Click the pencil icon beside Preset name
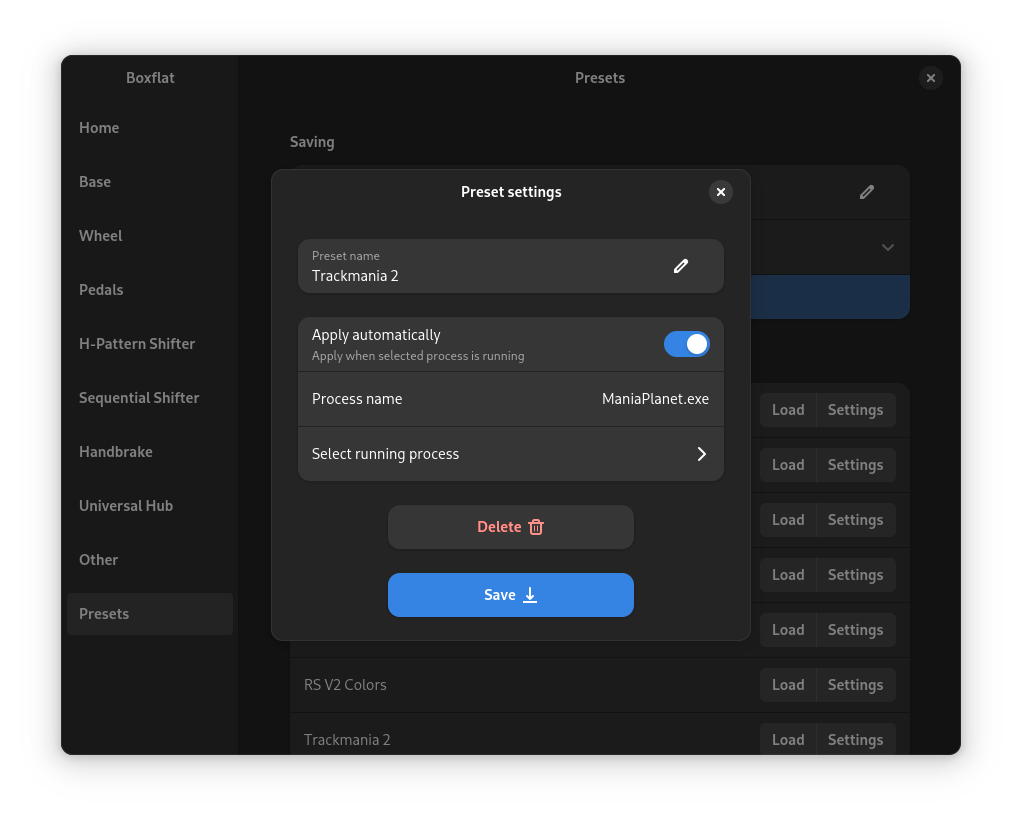1022x822 pixels. (680, 266)
